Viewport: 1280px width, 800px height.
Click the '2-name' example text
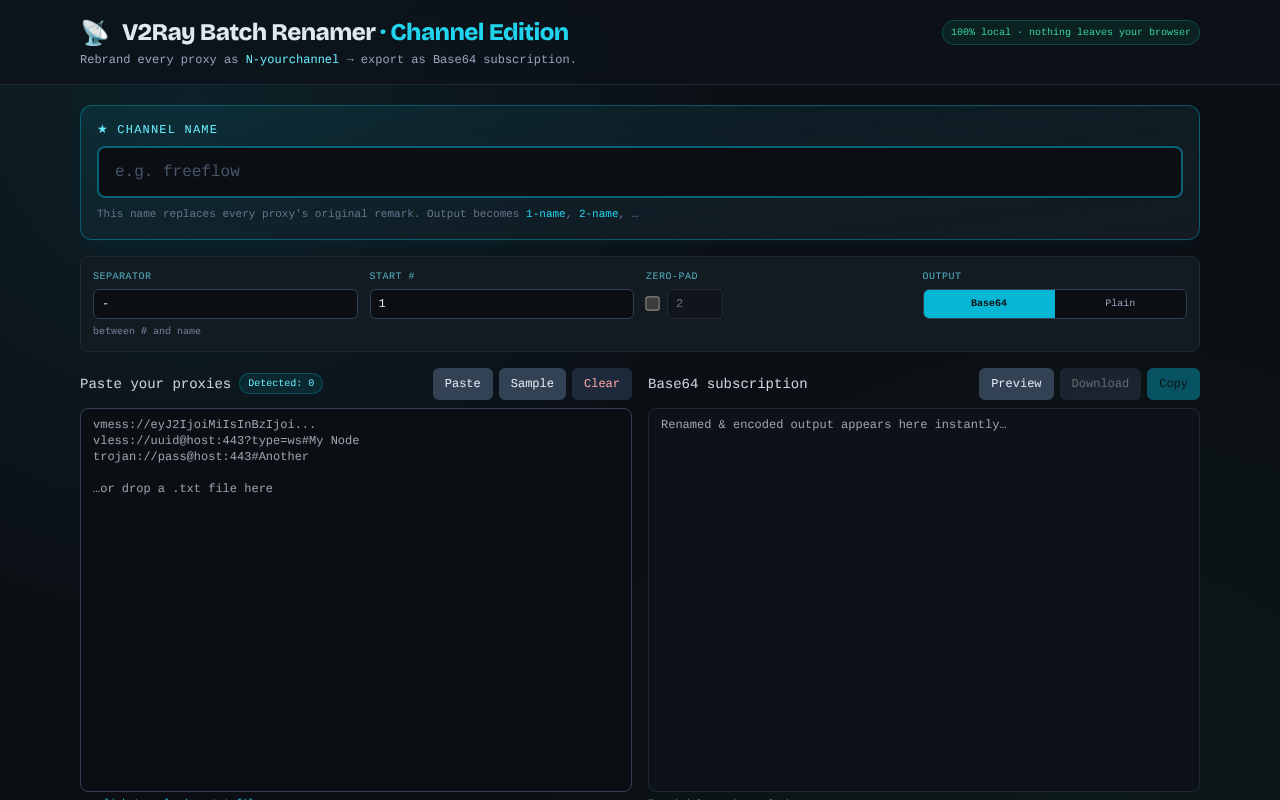pyautogui.click(x=598, y=214)
